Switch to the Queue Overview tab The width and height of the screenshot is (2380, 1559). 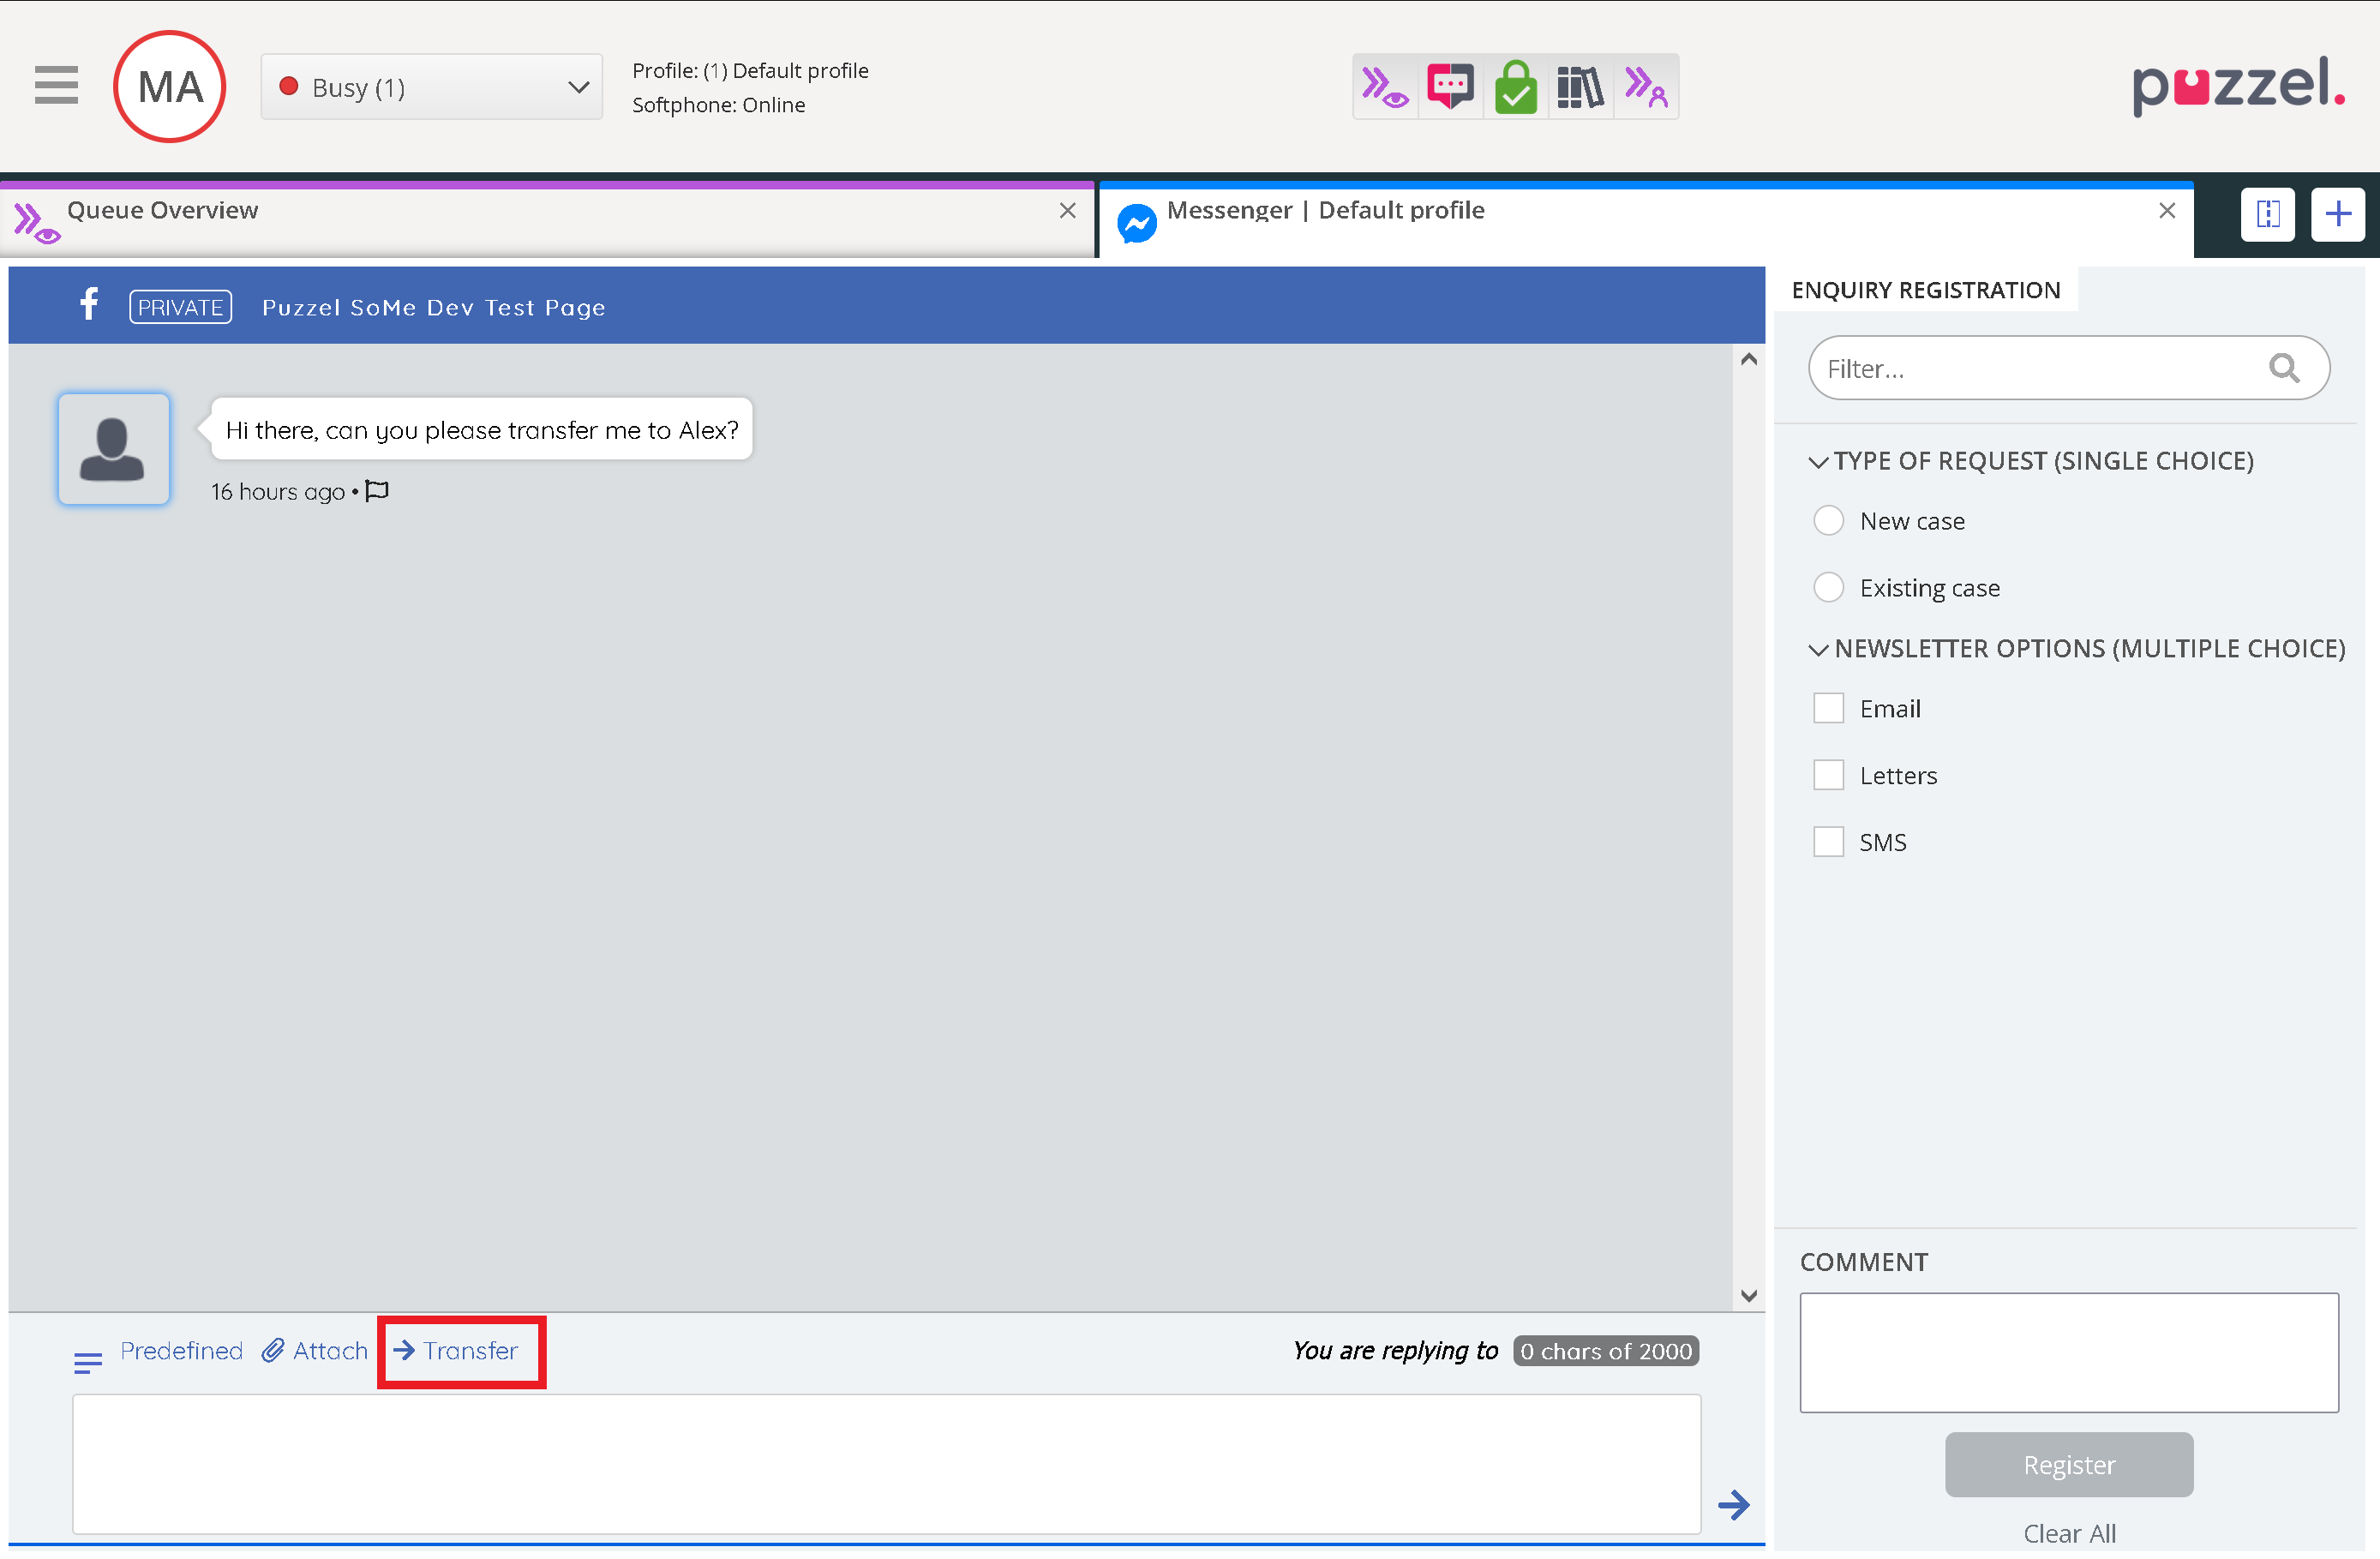[162, 211]
